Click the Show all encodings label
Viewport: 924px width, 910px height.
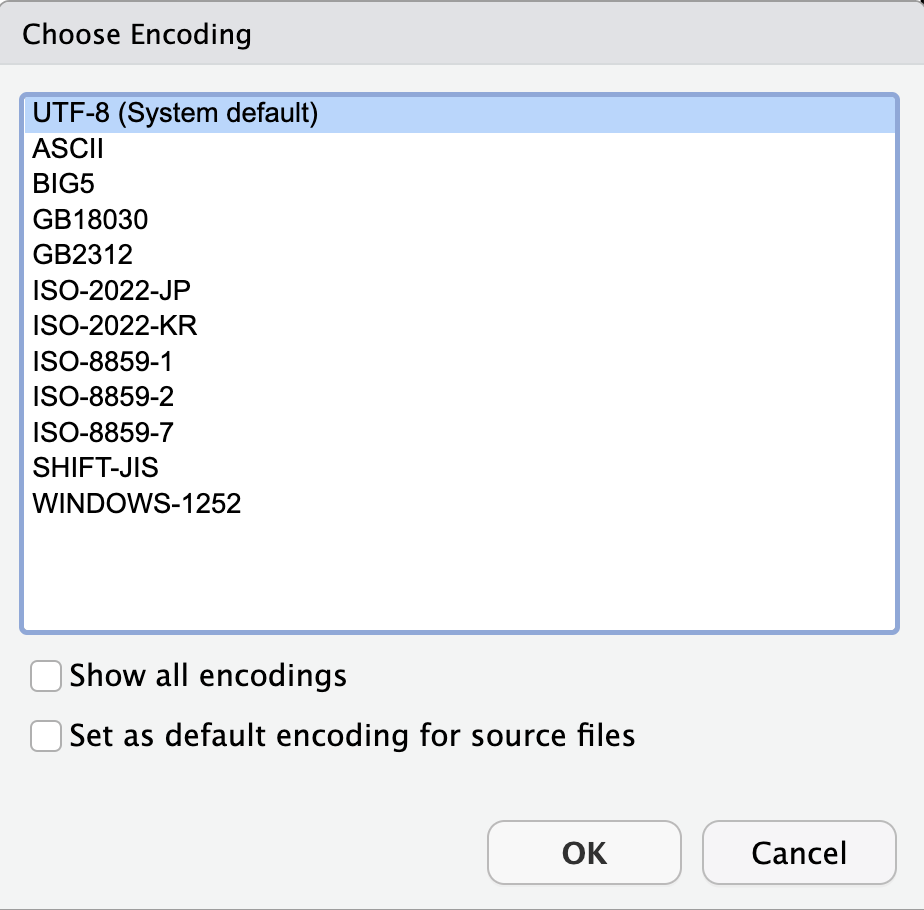pos(208,675)
